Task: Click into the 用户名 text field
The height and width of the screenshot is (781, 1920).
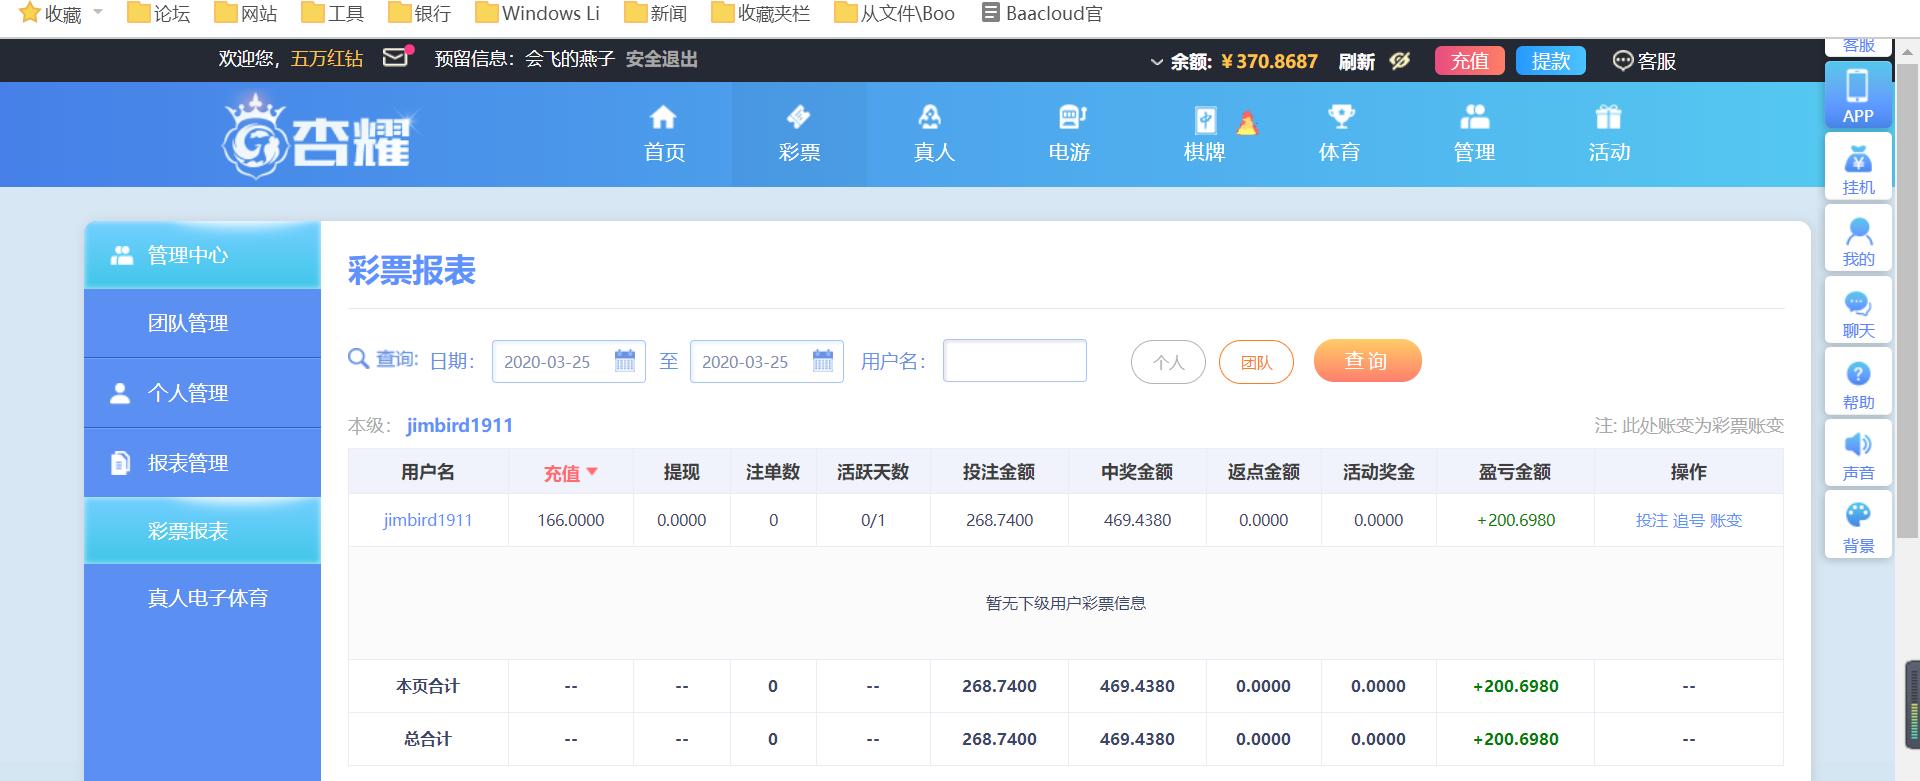Action: tap(1014, 361)
